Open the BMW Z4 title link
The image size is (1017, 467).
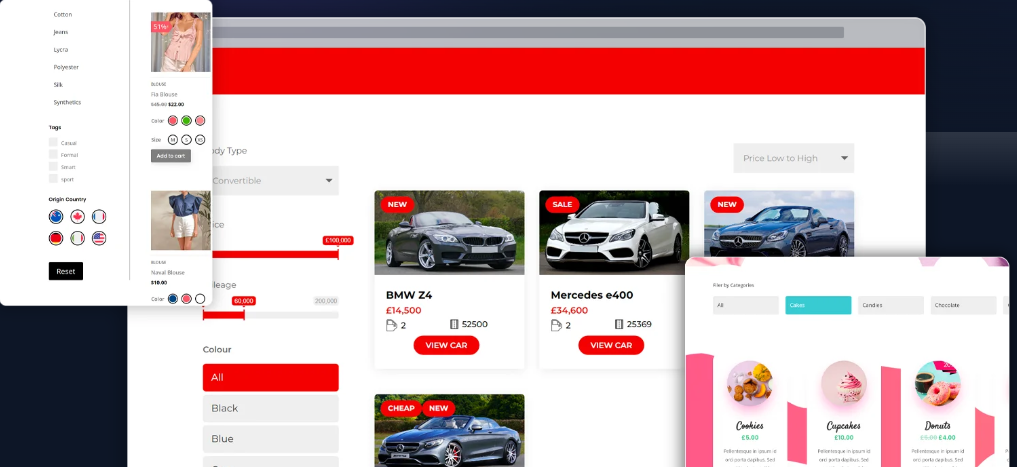coord(409,295)
